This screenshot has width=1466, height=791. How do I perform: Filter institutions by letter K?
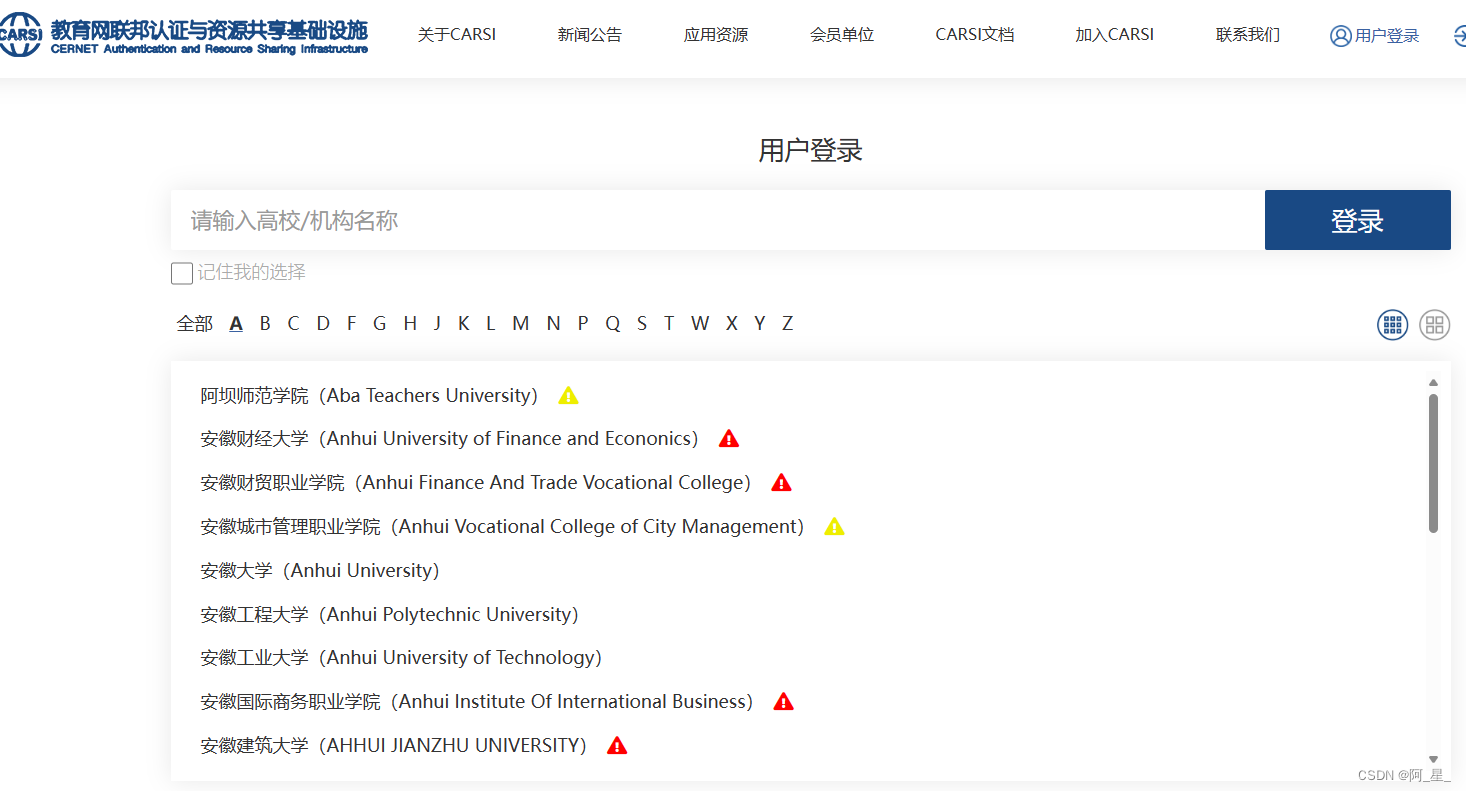pyautogui.click(x=464, y=323)
